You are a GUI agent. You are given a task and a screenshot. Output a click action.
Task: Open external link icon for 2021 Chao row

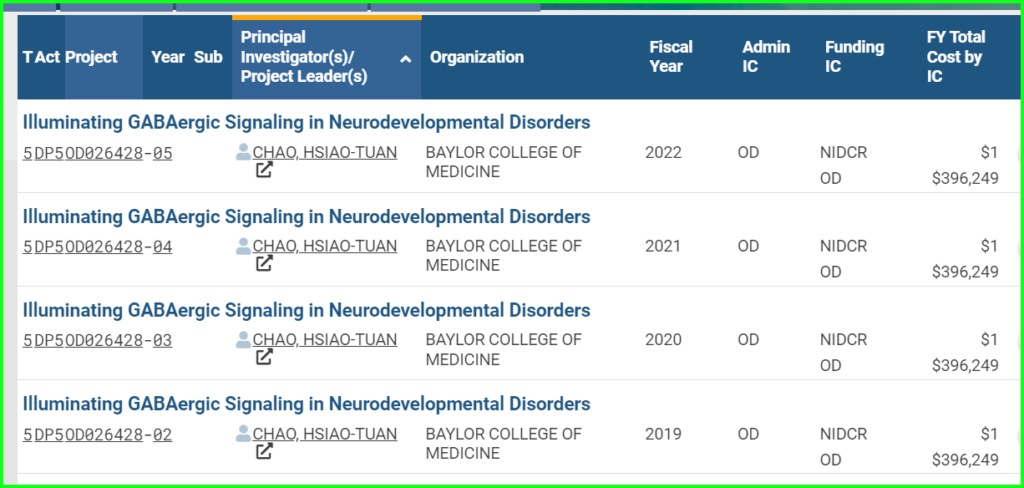click(264, 264)
